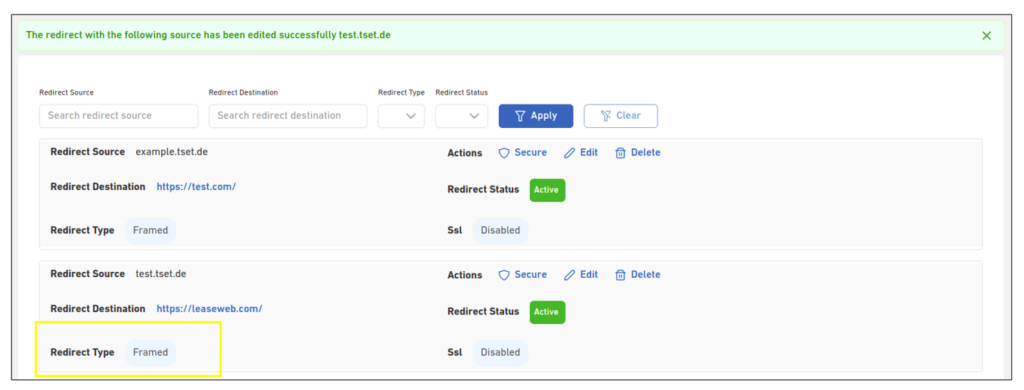1024x390 pixels.
Task: Focus the Search redirect source field
Action: (119, 116)
